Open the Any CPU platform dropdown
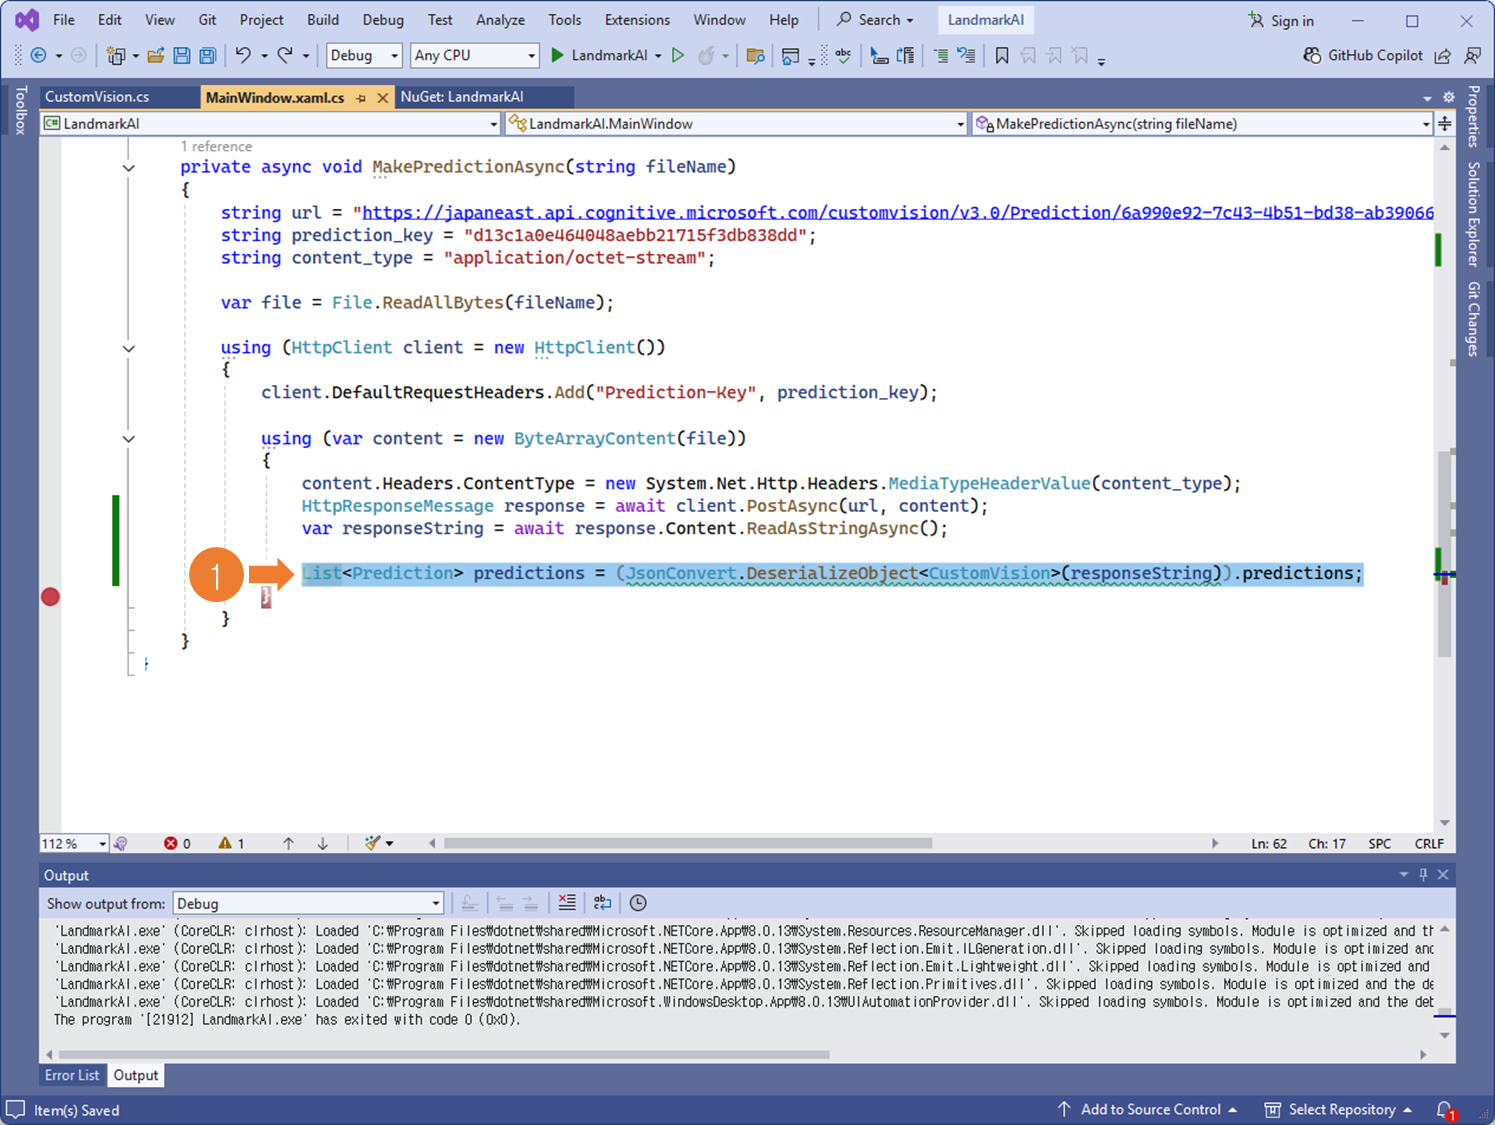 (475, 56)
